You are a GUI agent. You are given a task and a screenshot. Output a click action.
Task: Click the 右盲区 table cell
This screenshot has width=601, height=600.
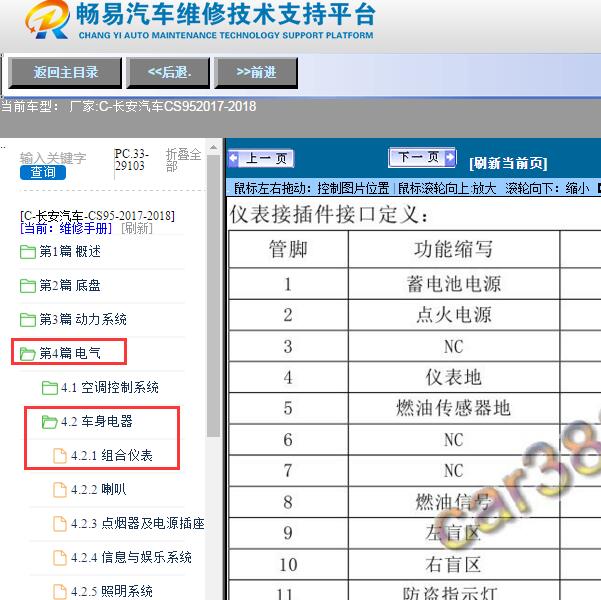pyautogui.click(x=454, y=564)
